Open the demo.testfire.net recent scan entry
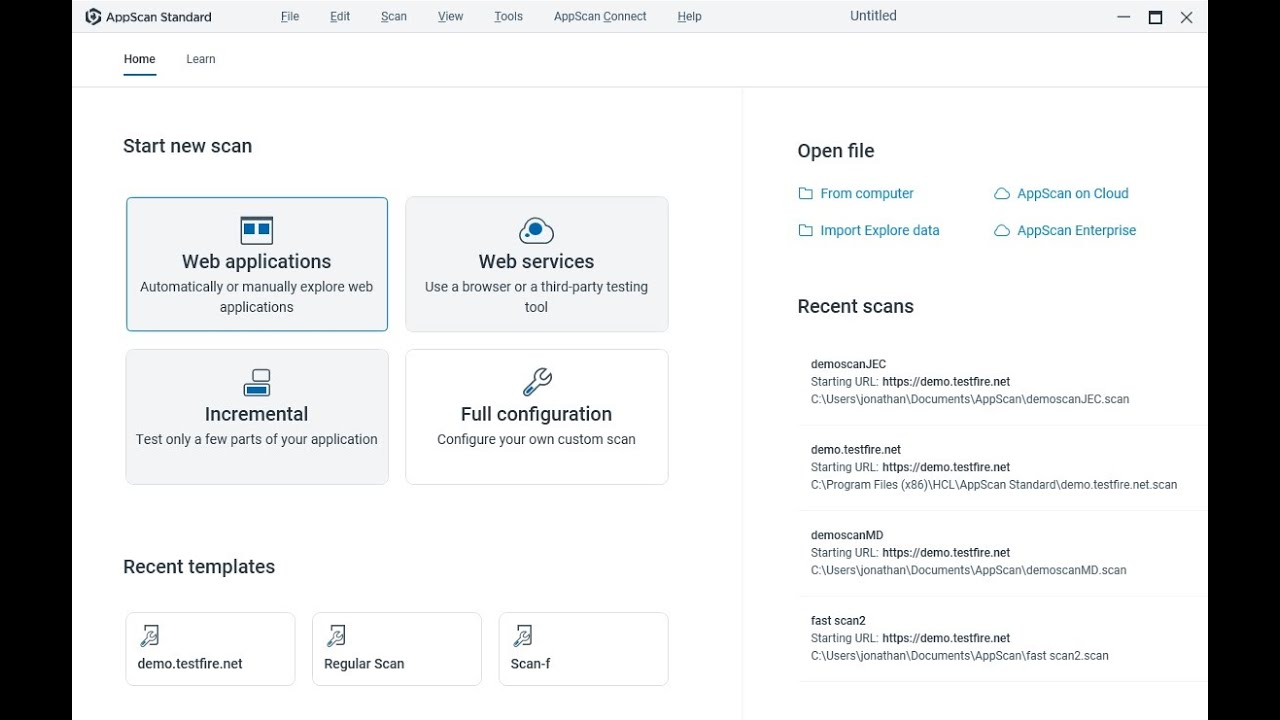 (1003, 467)
